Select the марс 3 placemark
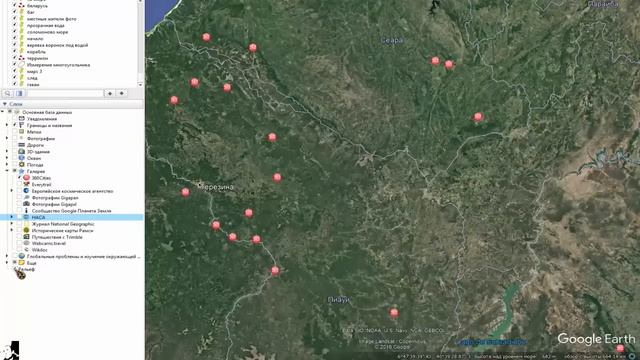Viewport: 640px width, 360px height. pyautogui.click(x=34, y=71)
